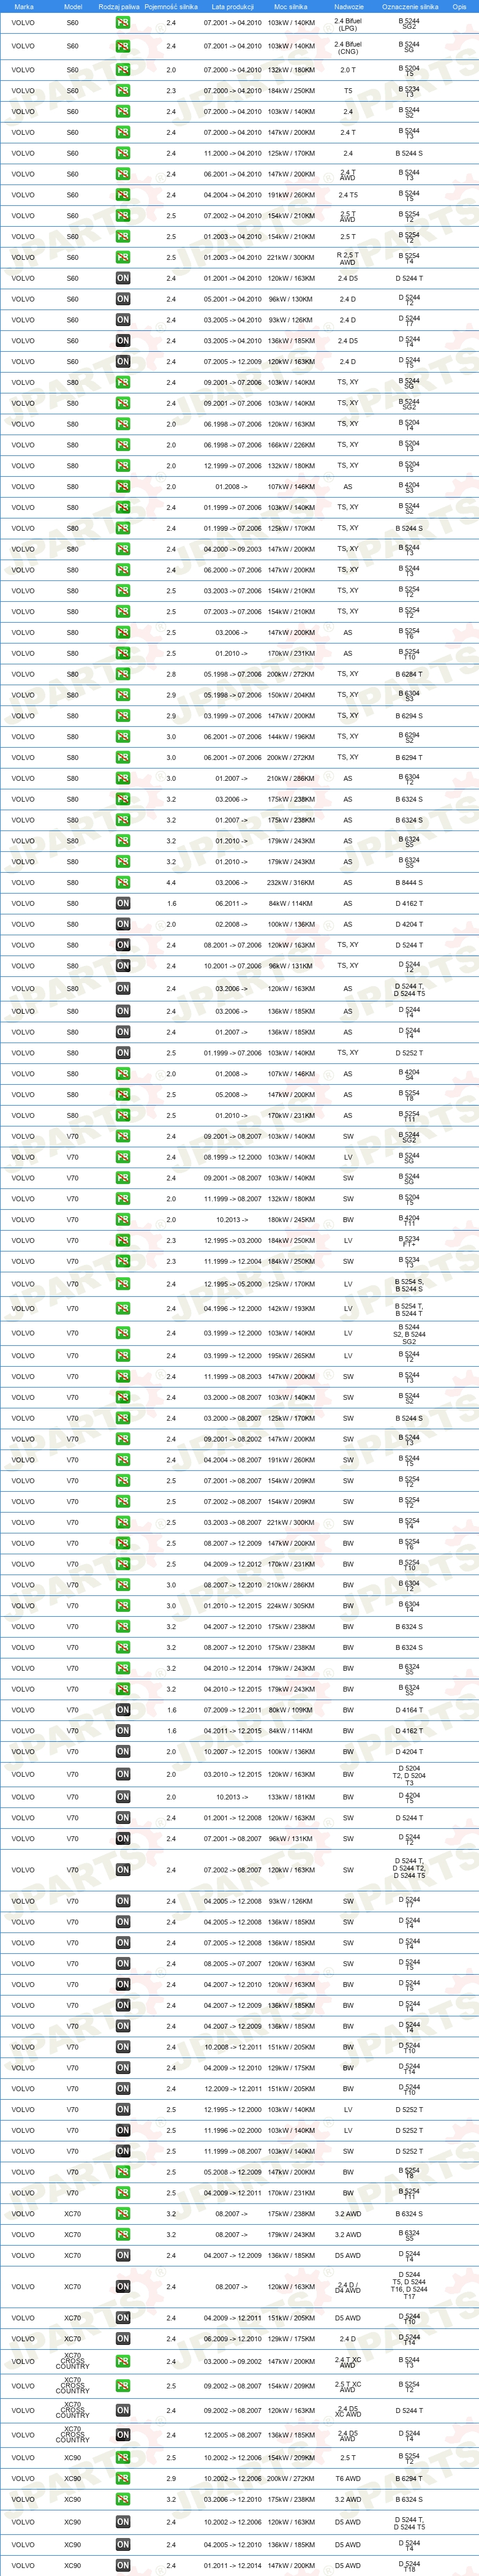This screenshot has height=2576, width=479.
Task: Click petrol icon for S80 210kW/286KM
Action: tap(122, 778)
